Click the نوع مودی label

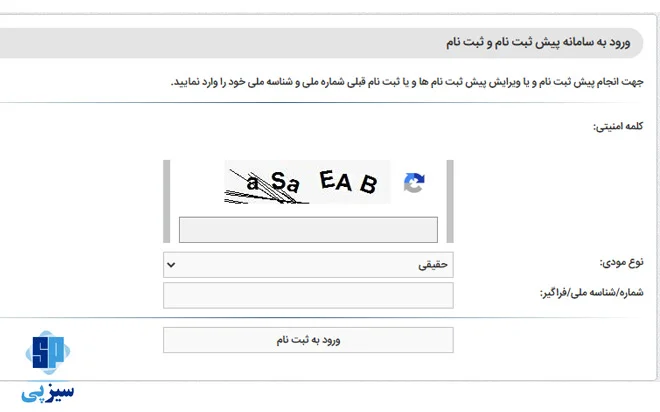pos(621,263)
